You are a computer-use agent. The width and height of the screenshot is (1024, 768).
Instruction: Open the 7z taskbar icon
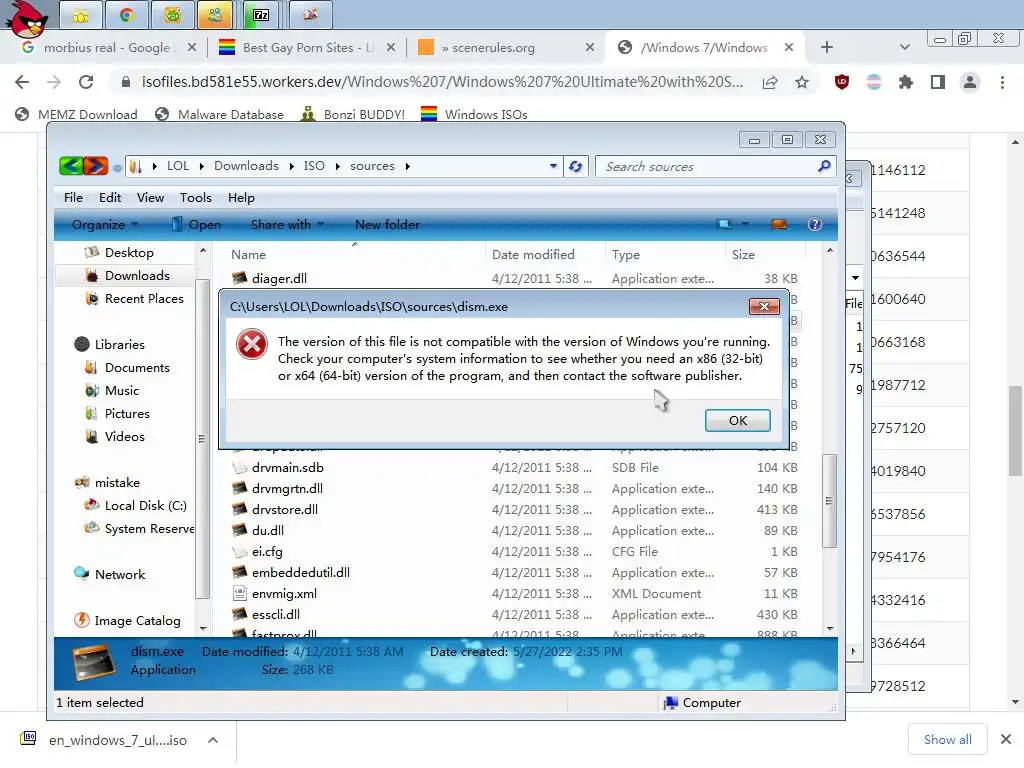coord(261,15)
